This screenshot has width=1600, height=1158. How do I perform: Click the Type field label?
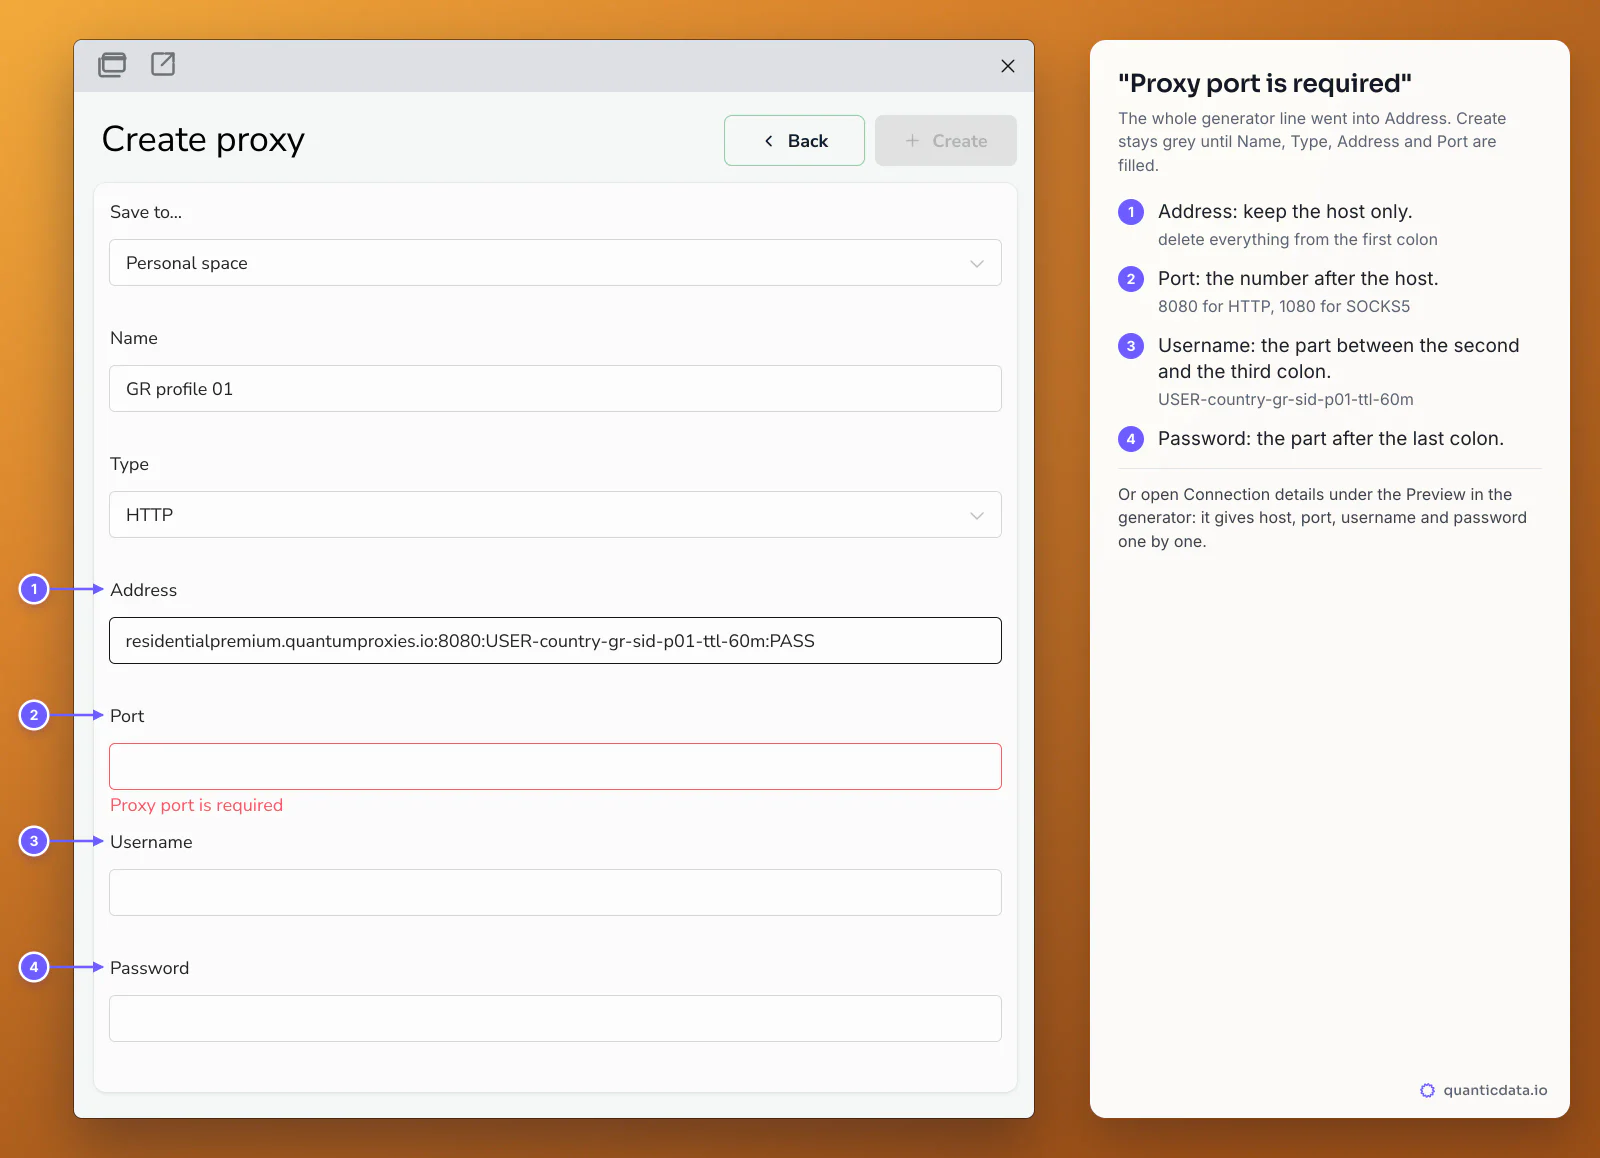(129, 464)
